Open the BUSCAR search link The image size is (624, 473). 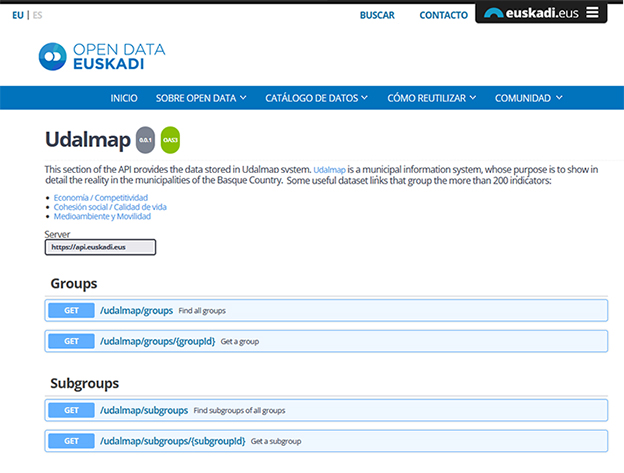coord(377,15)
